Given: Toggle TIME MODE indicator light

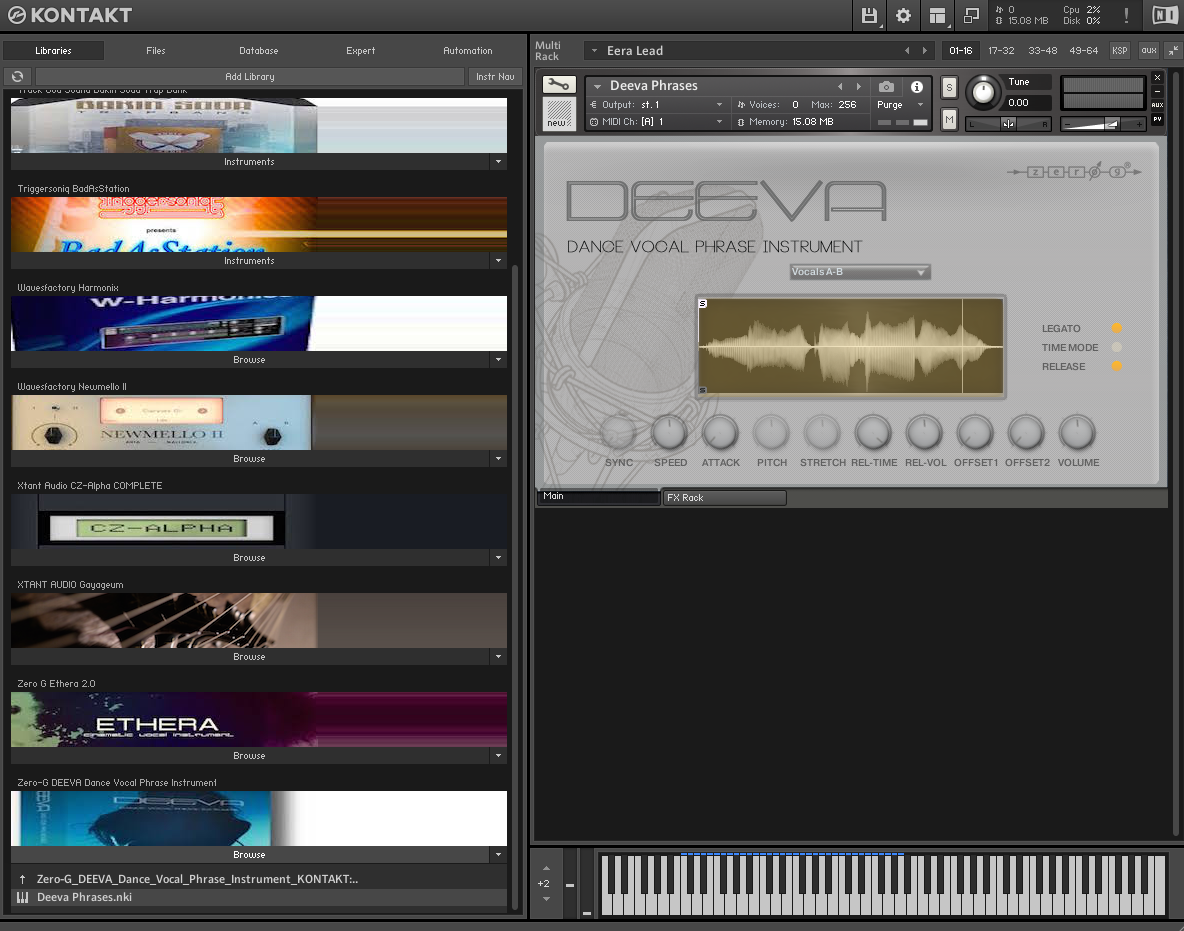Looking at the screenshot, I should (x=1117, y=347).
